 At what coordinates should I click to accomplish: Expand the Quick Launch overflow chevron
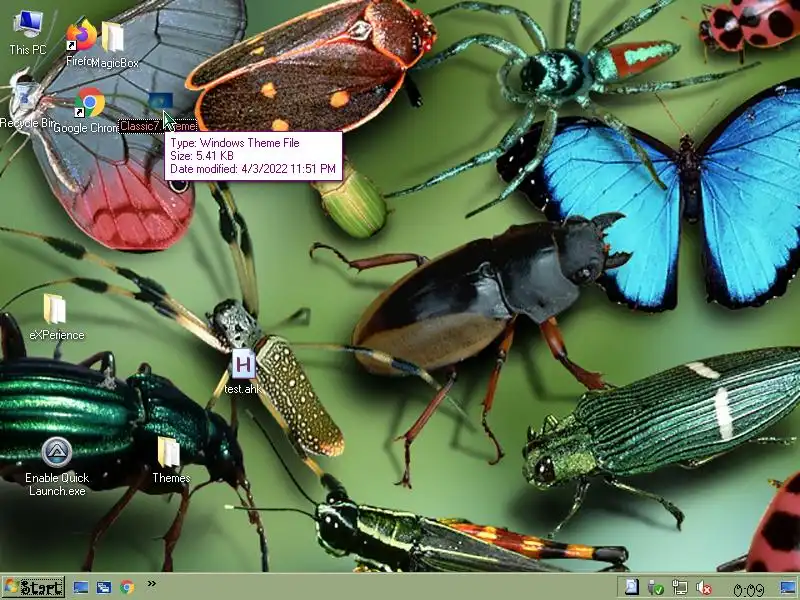click(152, 583)
